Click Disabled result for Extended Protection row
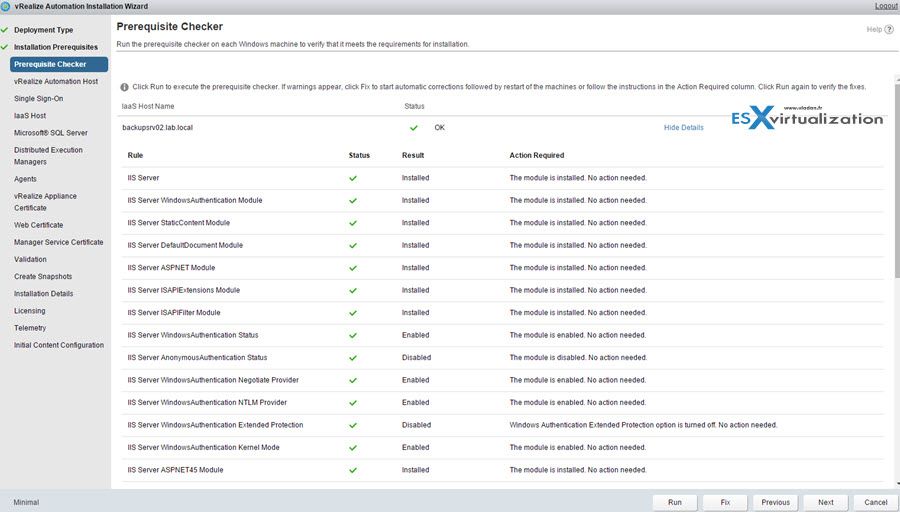Screen dimensions: 900x512 [x=416, y=425]
